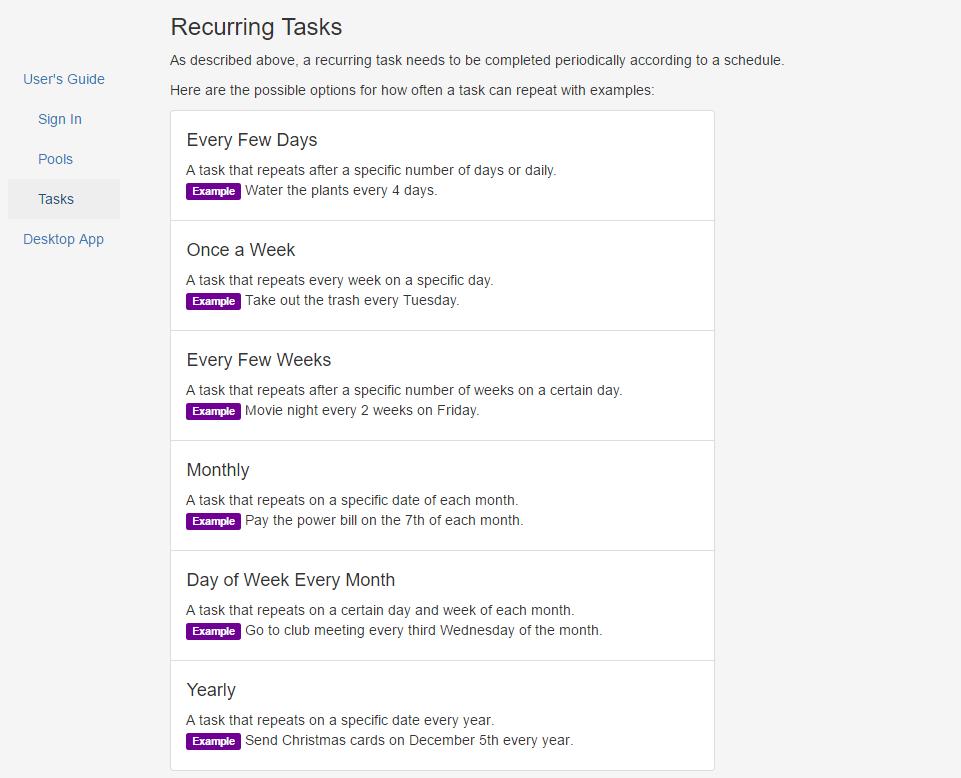Viewport: 961px width, 778px height.
Task: Choose the Every Few Weeks heading
Action: [259, 360]
